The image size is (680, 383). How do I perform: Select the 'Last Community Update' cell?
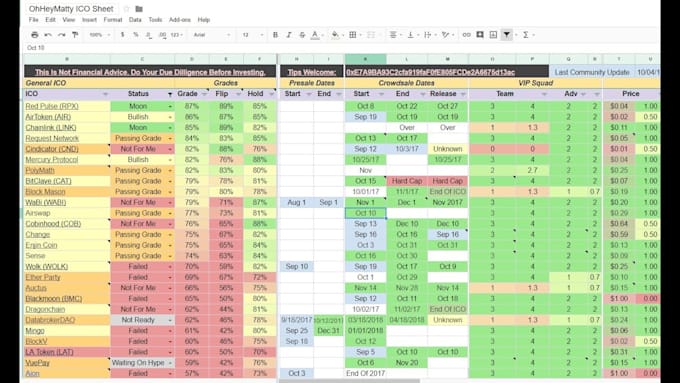pyautogui.click(x=592, y=72)
